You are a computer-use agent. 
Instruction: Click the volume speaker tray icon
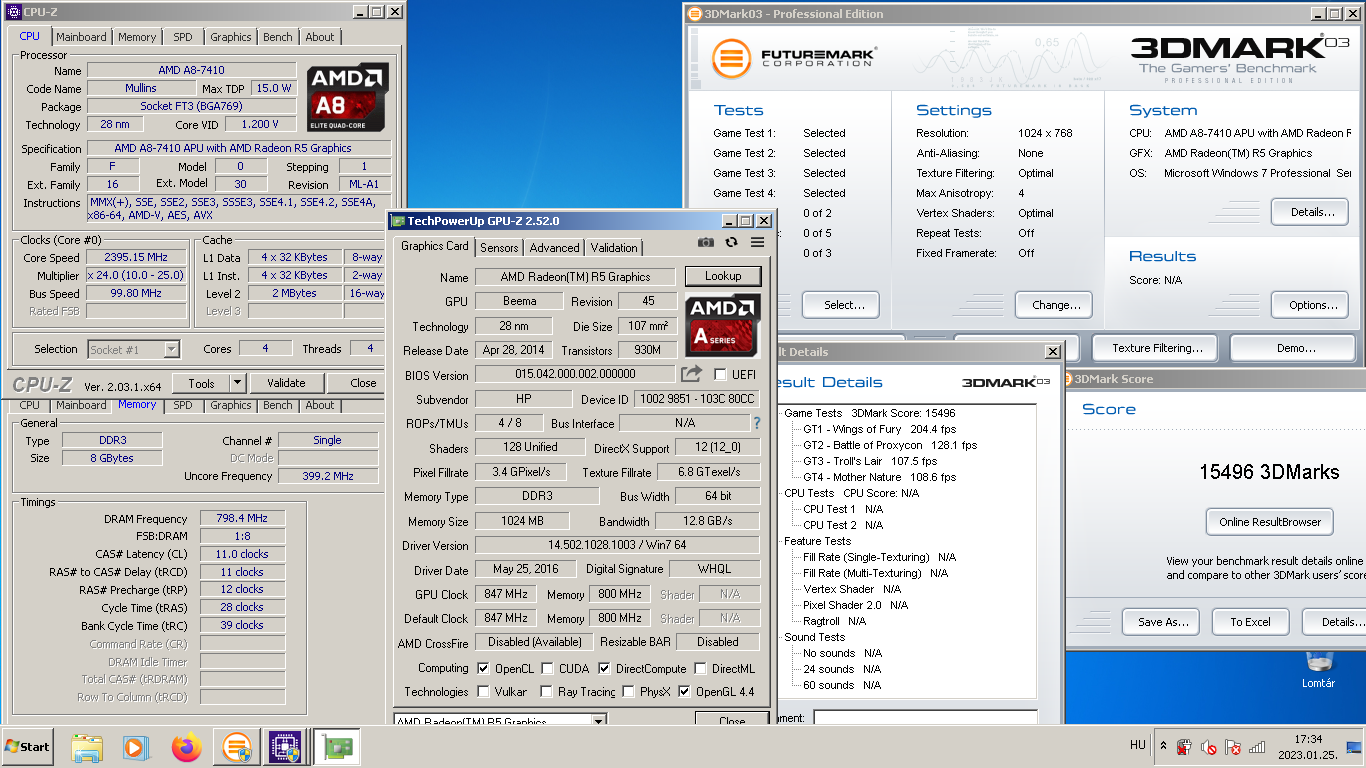point(1208,747)
